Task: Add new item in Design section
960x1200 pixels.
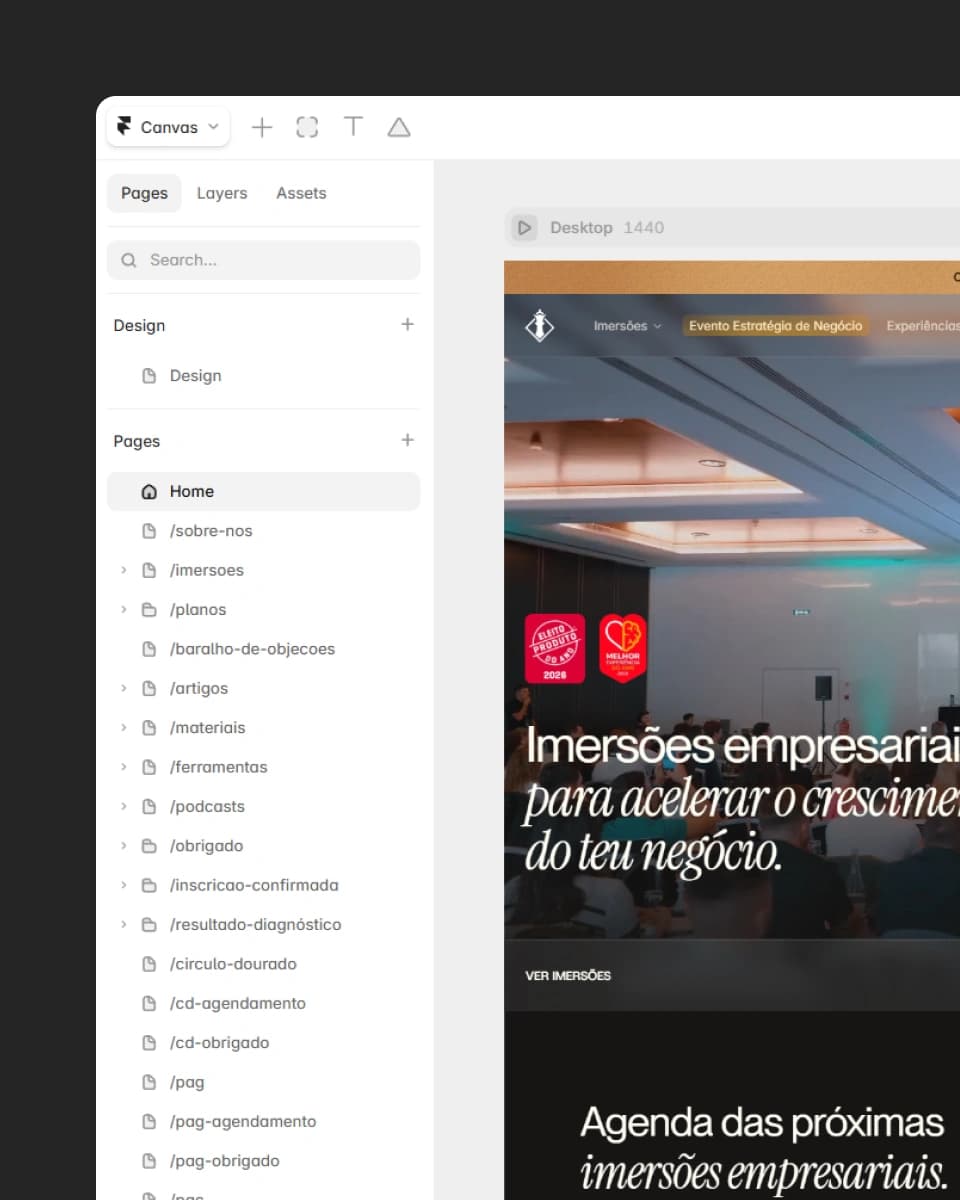Action: pyautogui.click(x=407, y=324)
